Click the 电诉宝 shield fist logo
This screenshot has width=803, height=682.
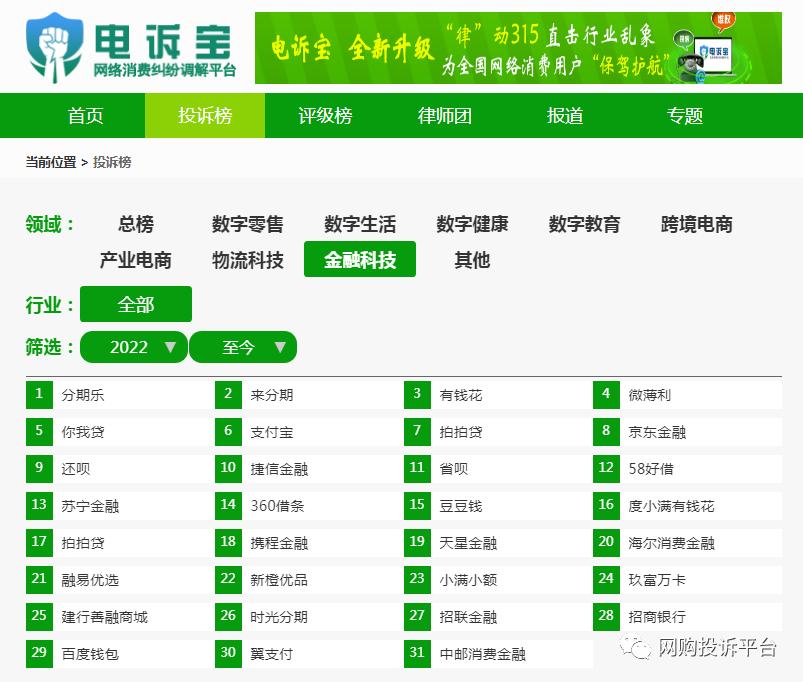coord(55,48)
